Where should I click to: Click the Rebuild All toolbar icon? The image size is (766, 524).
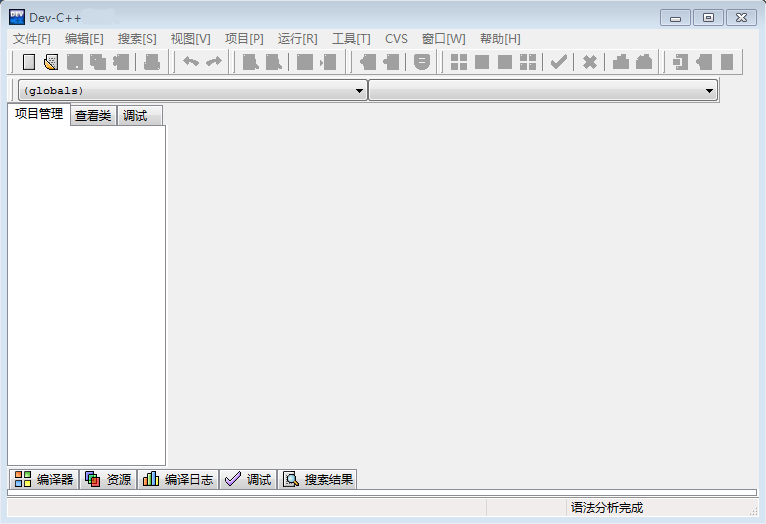point(528,62)
